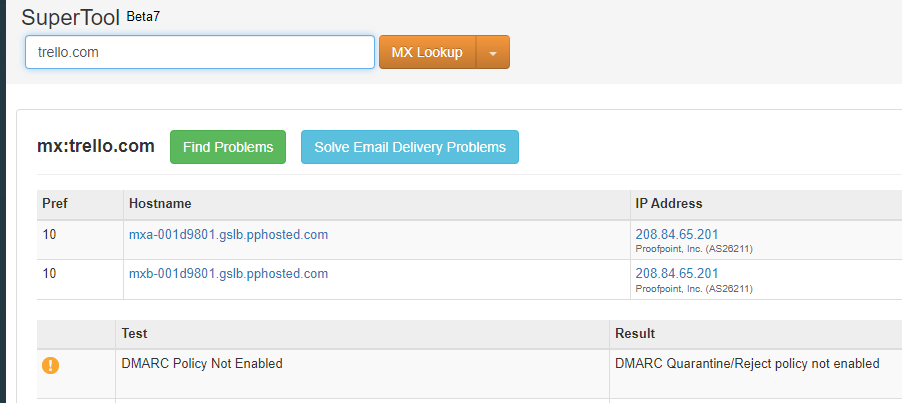Image resolution: width=902 pixels, height=403 pixels.
Task: Select DMARC Quarantine/Reject policy not enabled result
Action: click(x=747, y=363)
